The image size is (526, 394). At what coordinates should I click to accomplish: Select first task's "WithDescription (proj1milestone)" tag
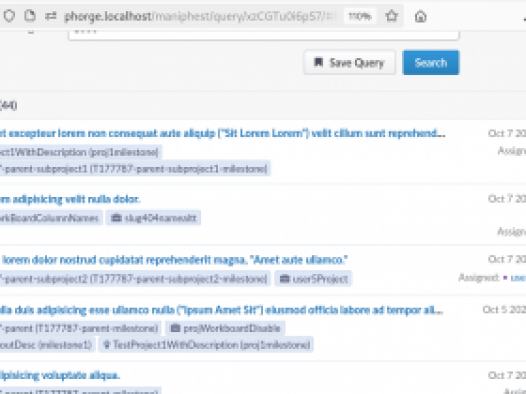[81, 152]
